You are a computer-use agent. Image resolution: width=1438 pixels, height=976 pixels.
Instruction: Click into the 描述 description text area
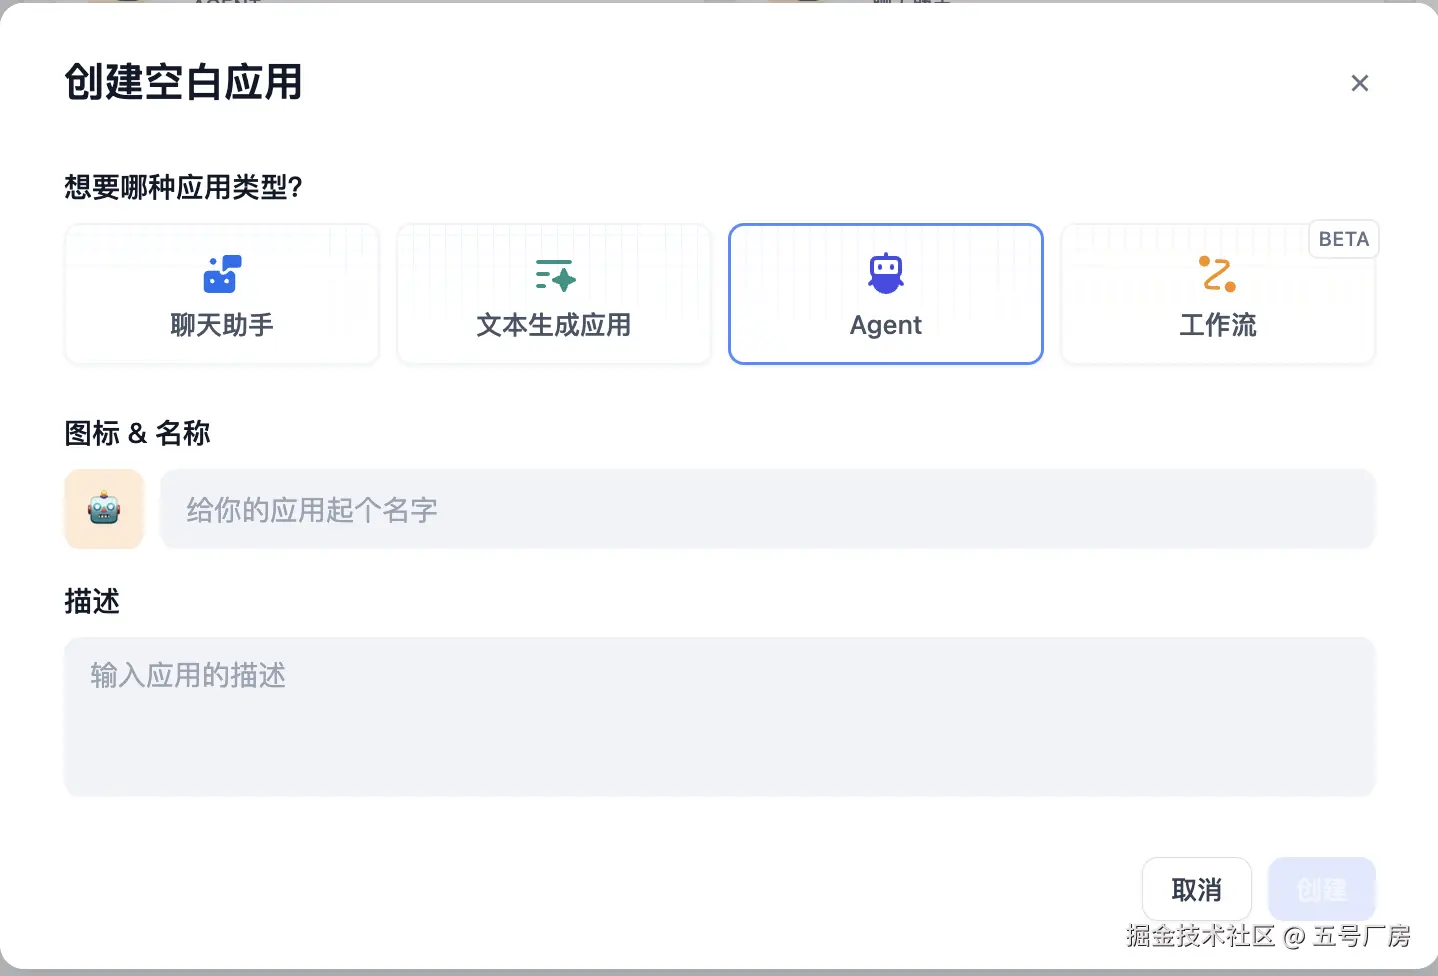pos(720,717)
